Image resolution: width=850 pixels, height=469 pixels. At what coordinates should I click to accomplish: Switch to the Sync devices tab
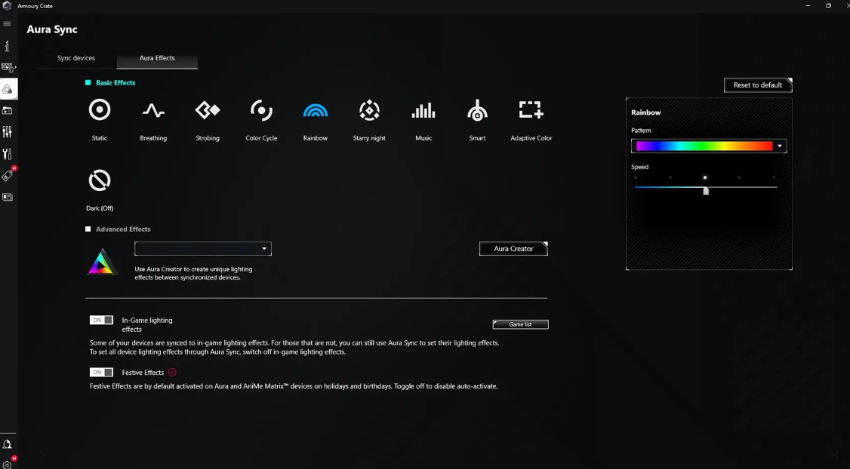coord(76,59)
